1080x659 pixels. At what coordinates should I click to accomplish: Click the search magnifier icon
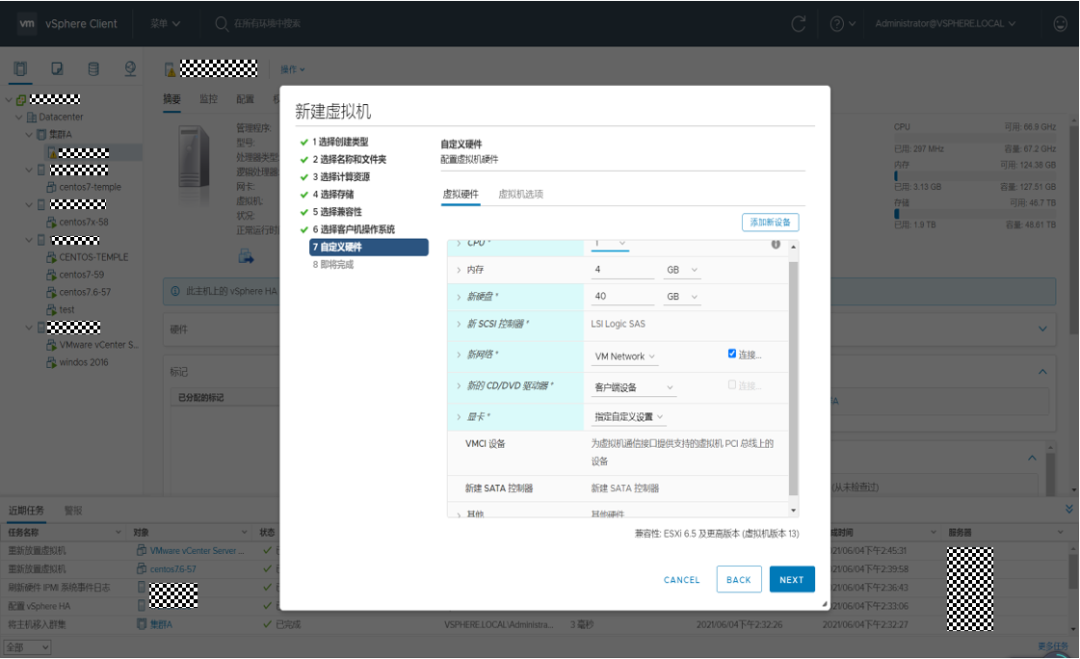(x=221, y=23)
